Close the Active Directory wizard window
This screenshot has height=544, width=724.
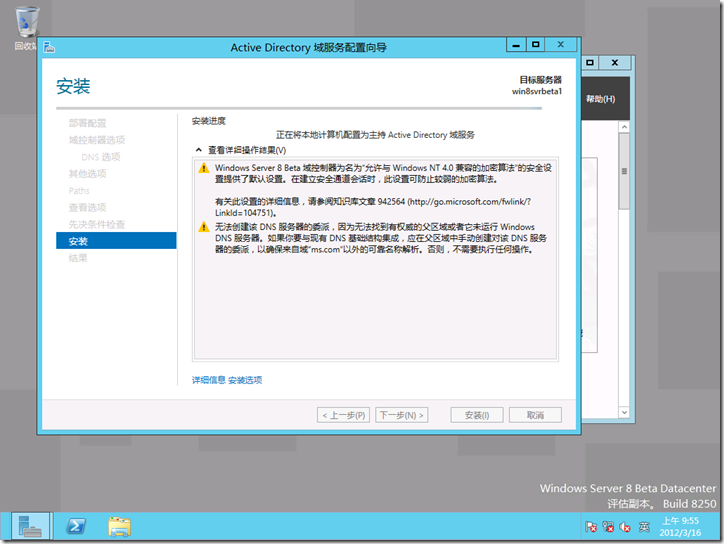point(561,45)
